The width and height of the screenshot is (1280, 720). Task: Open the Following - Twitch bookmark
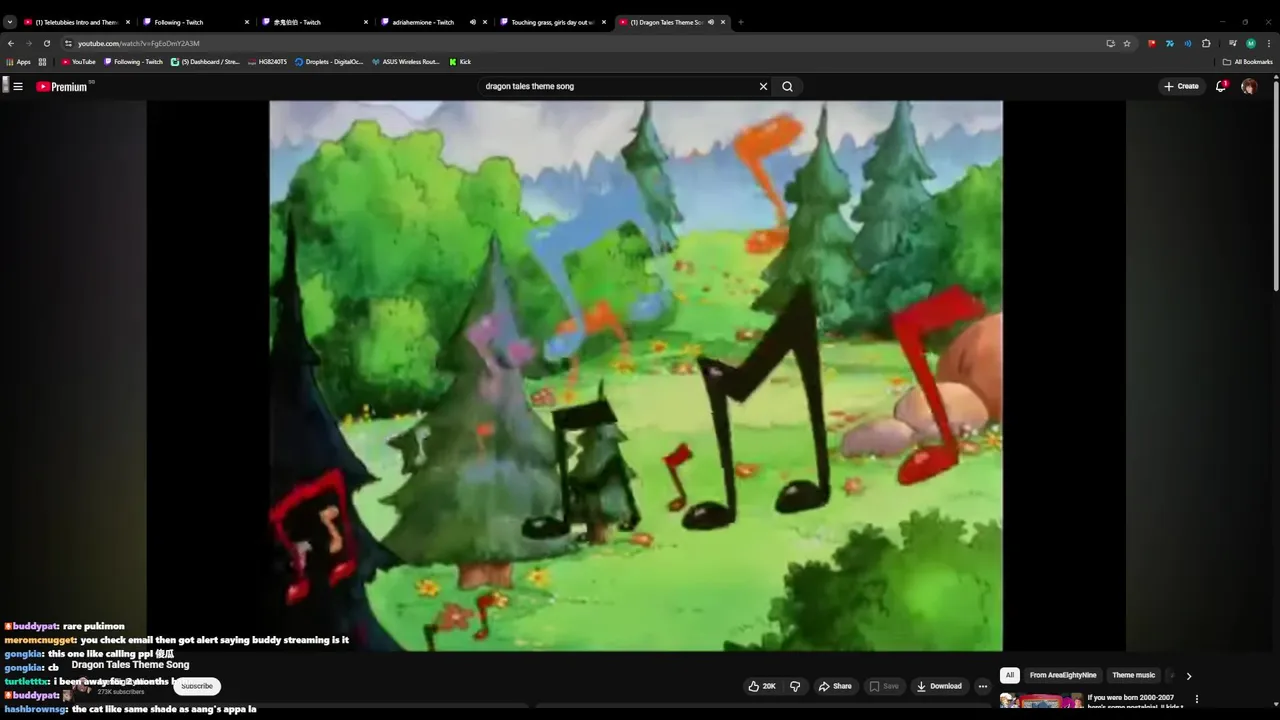pyautogui.click(x=133, y=62)
